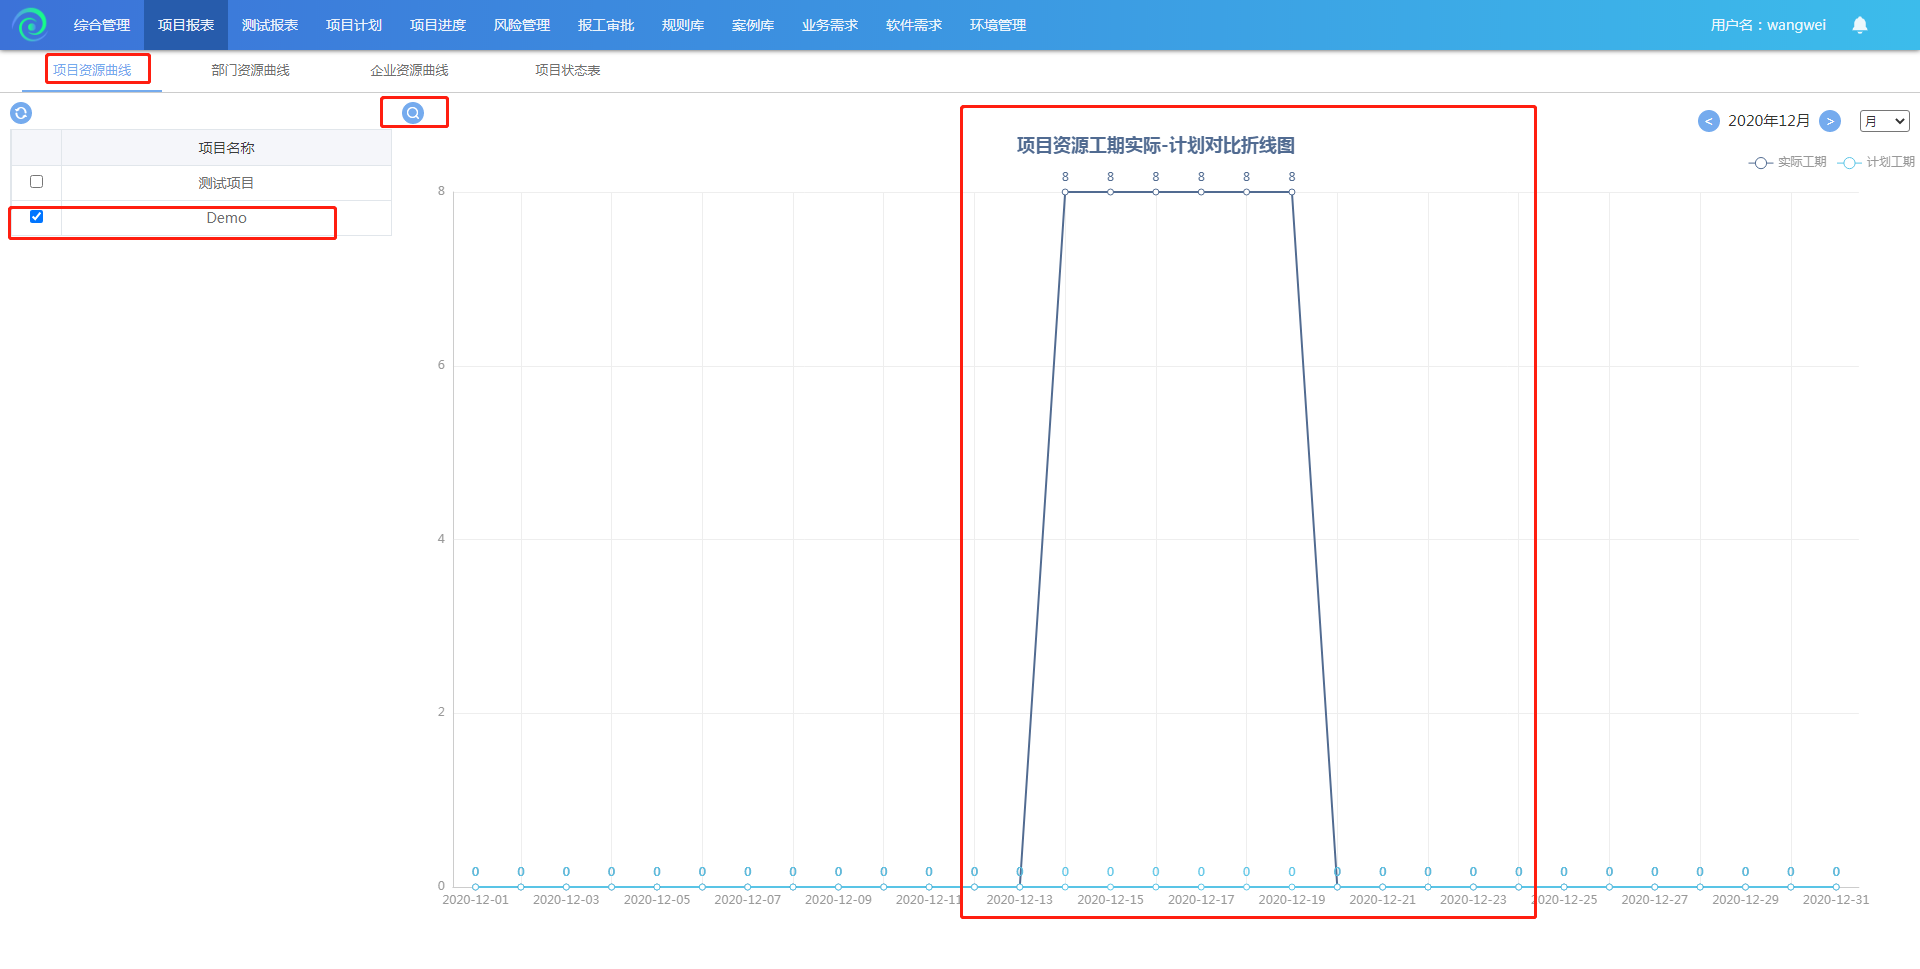This screenshot has height=969, width=1920.
Task: Toggle 计划工期 legend series
Action: click(x=1876, y=162)
